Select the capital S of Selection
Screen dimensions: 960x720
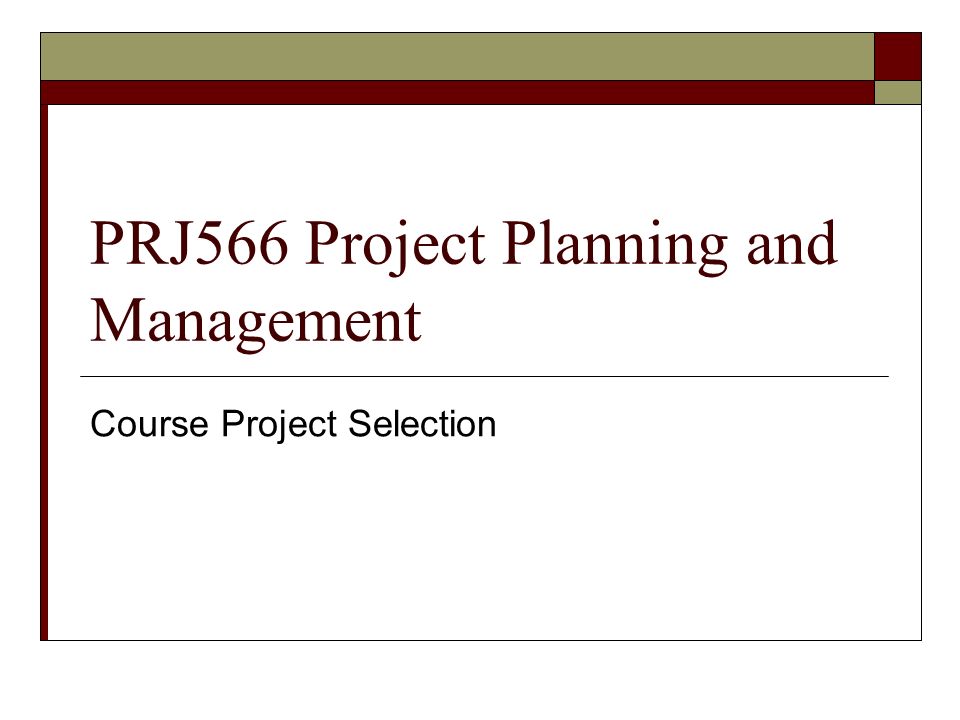point(359,424)
